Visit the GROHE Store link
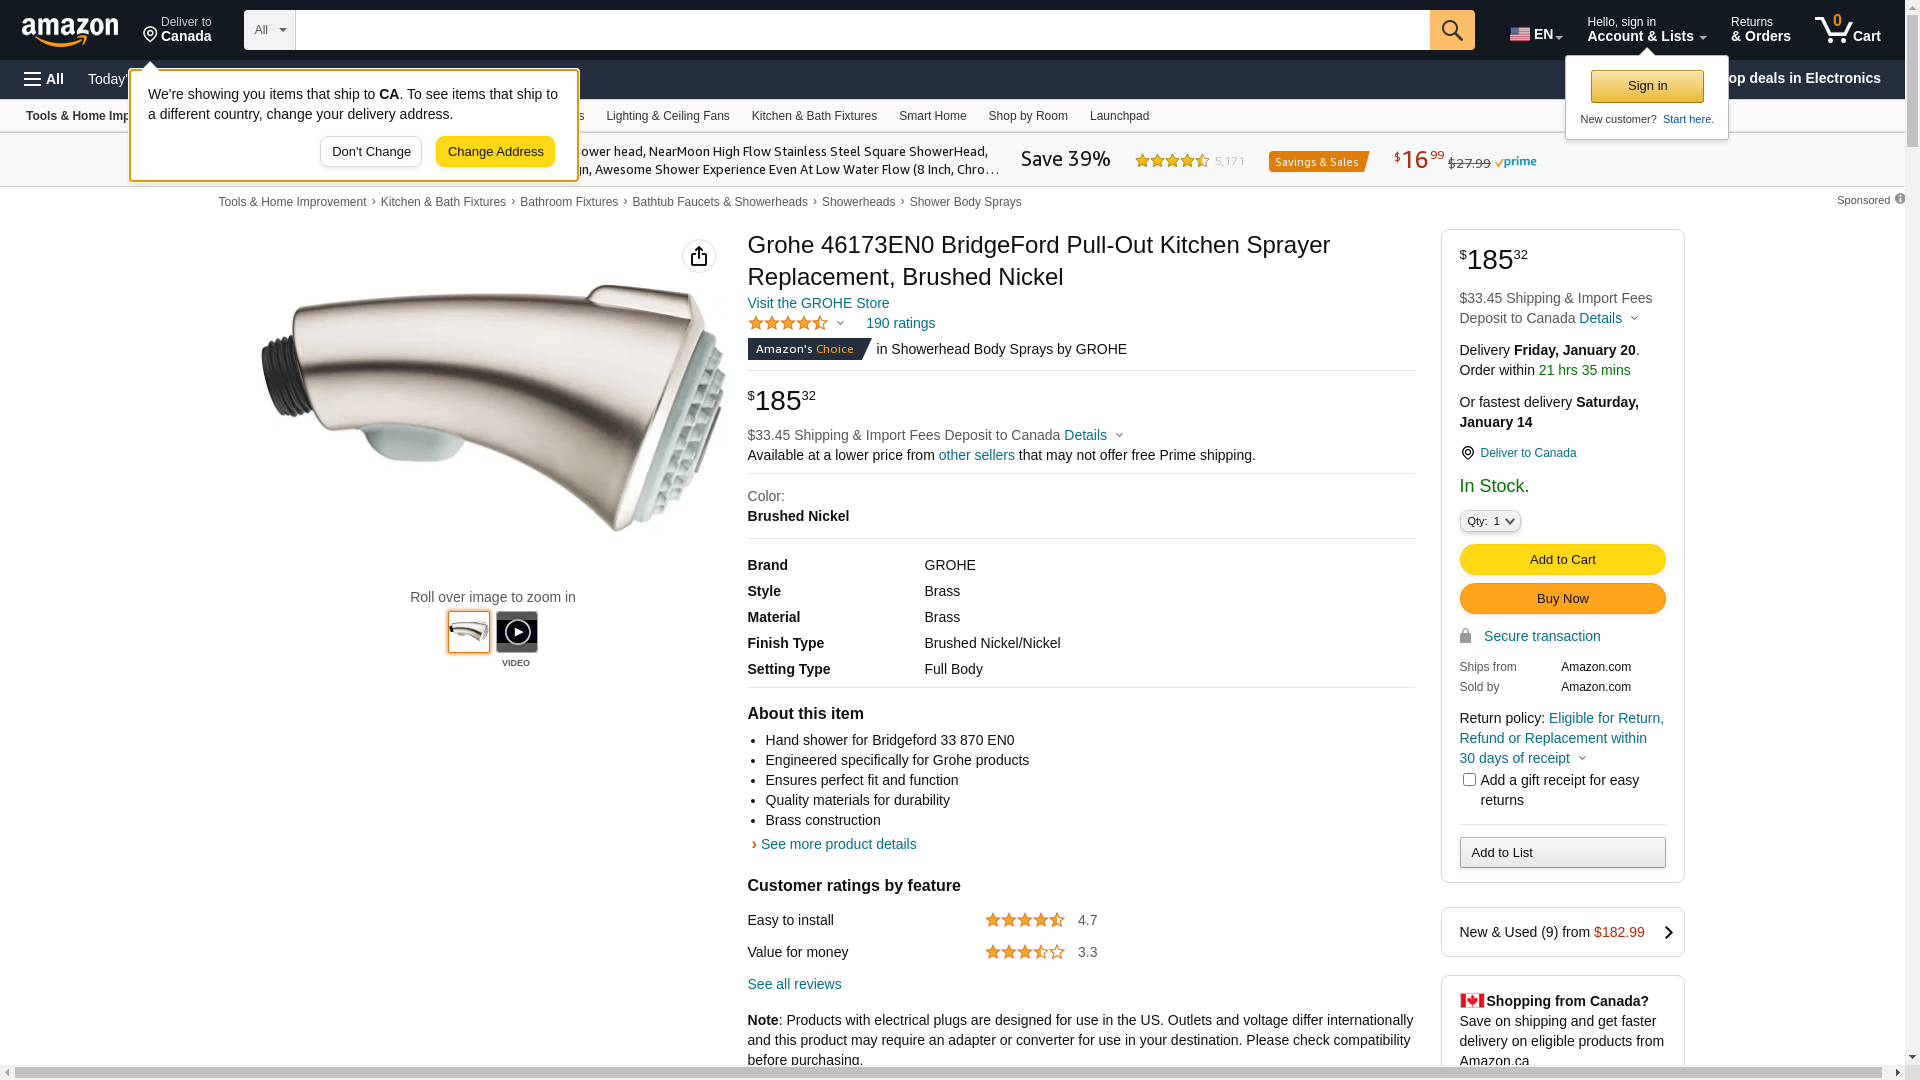 [818, 303]
